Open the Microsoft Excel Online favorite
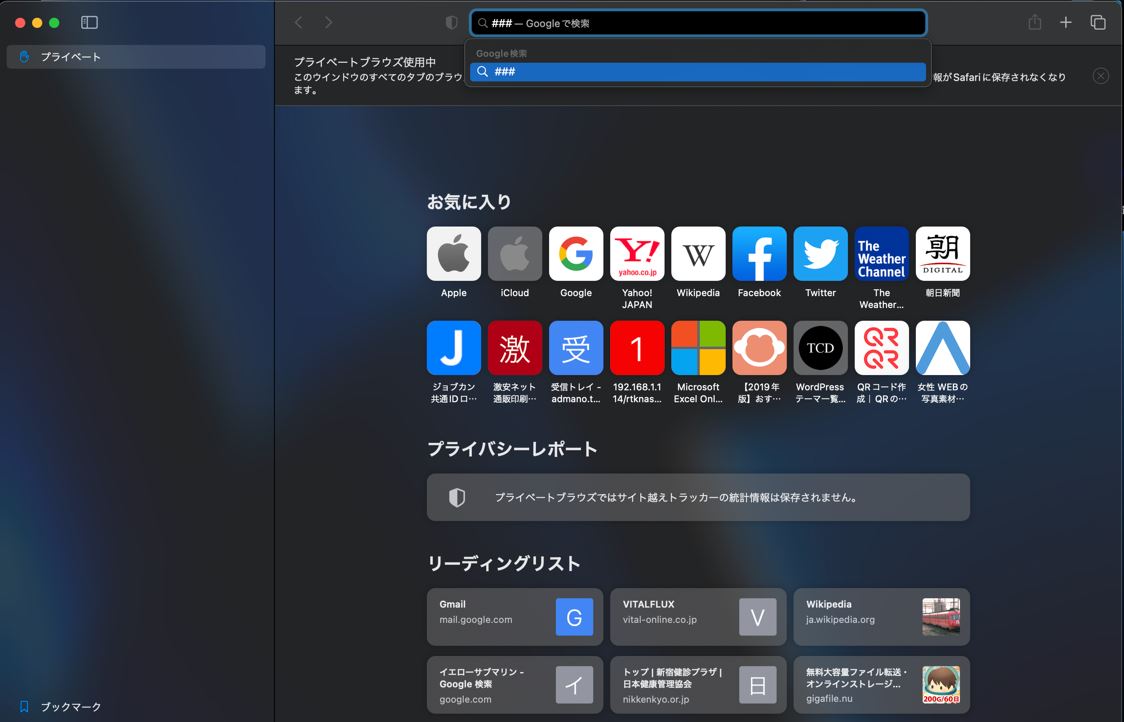Image resolution: width=1124 pixels, height=722 pixels. coord(698,348)
